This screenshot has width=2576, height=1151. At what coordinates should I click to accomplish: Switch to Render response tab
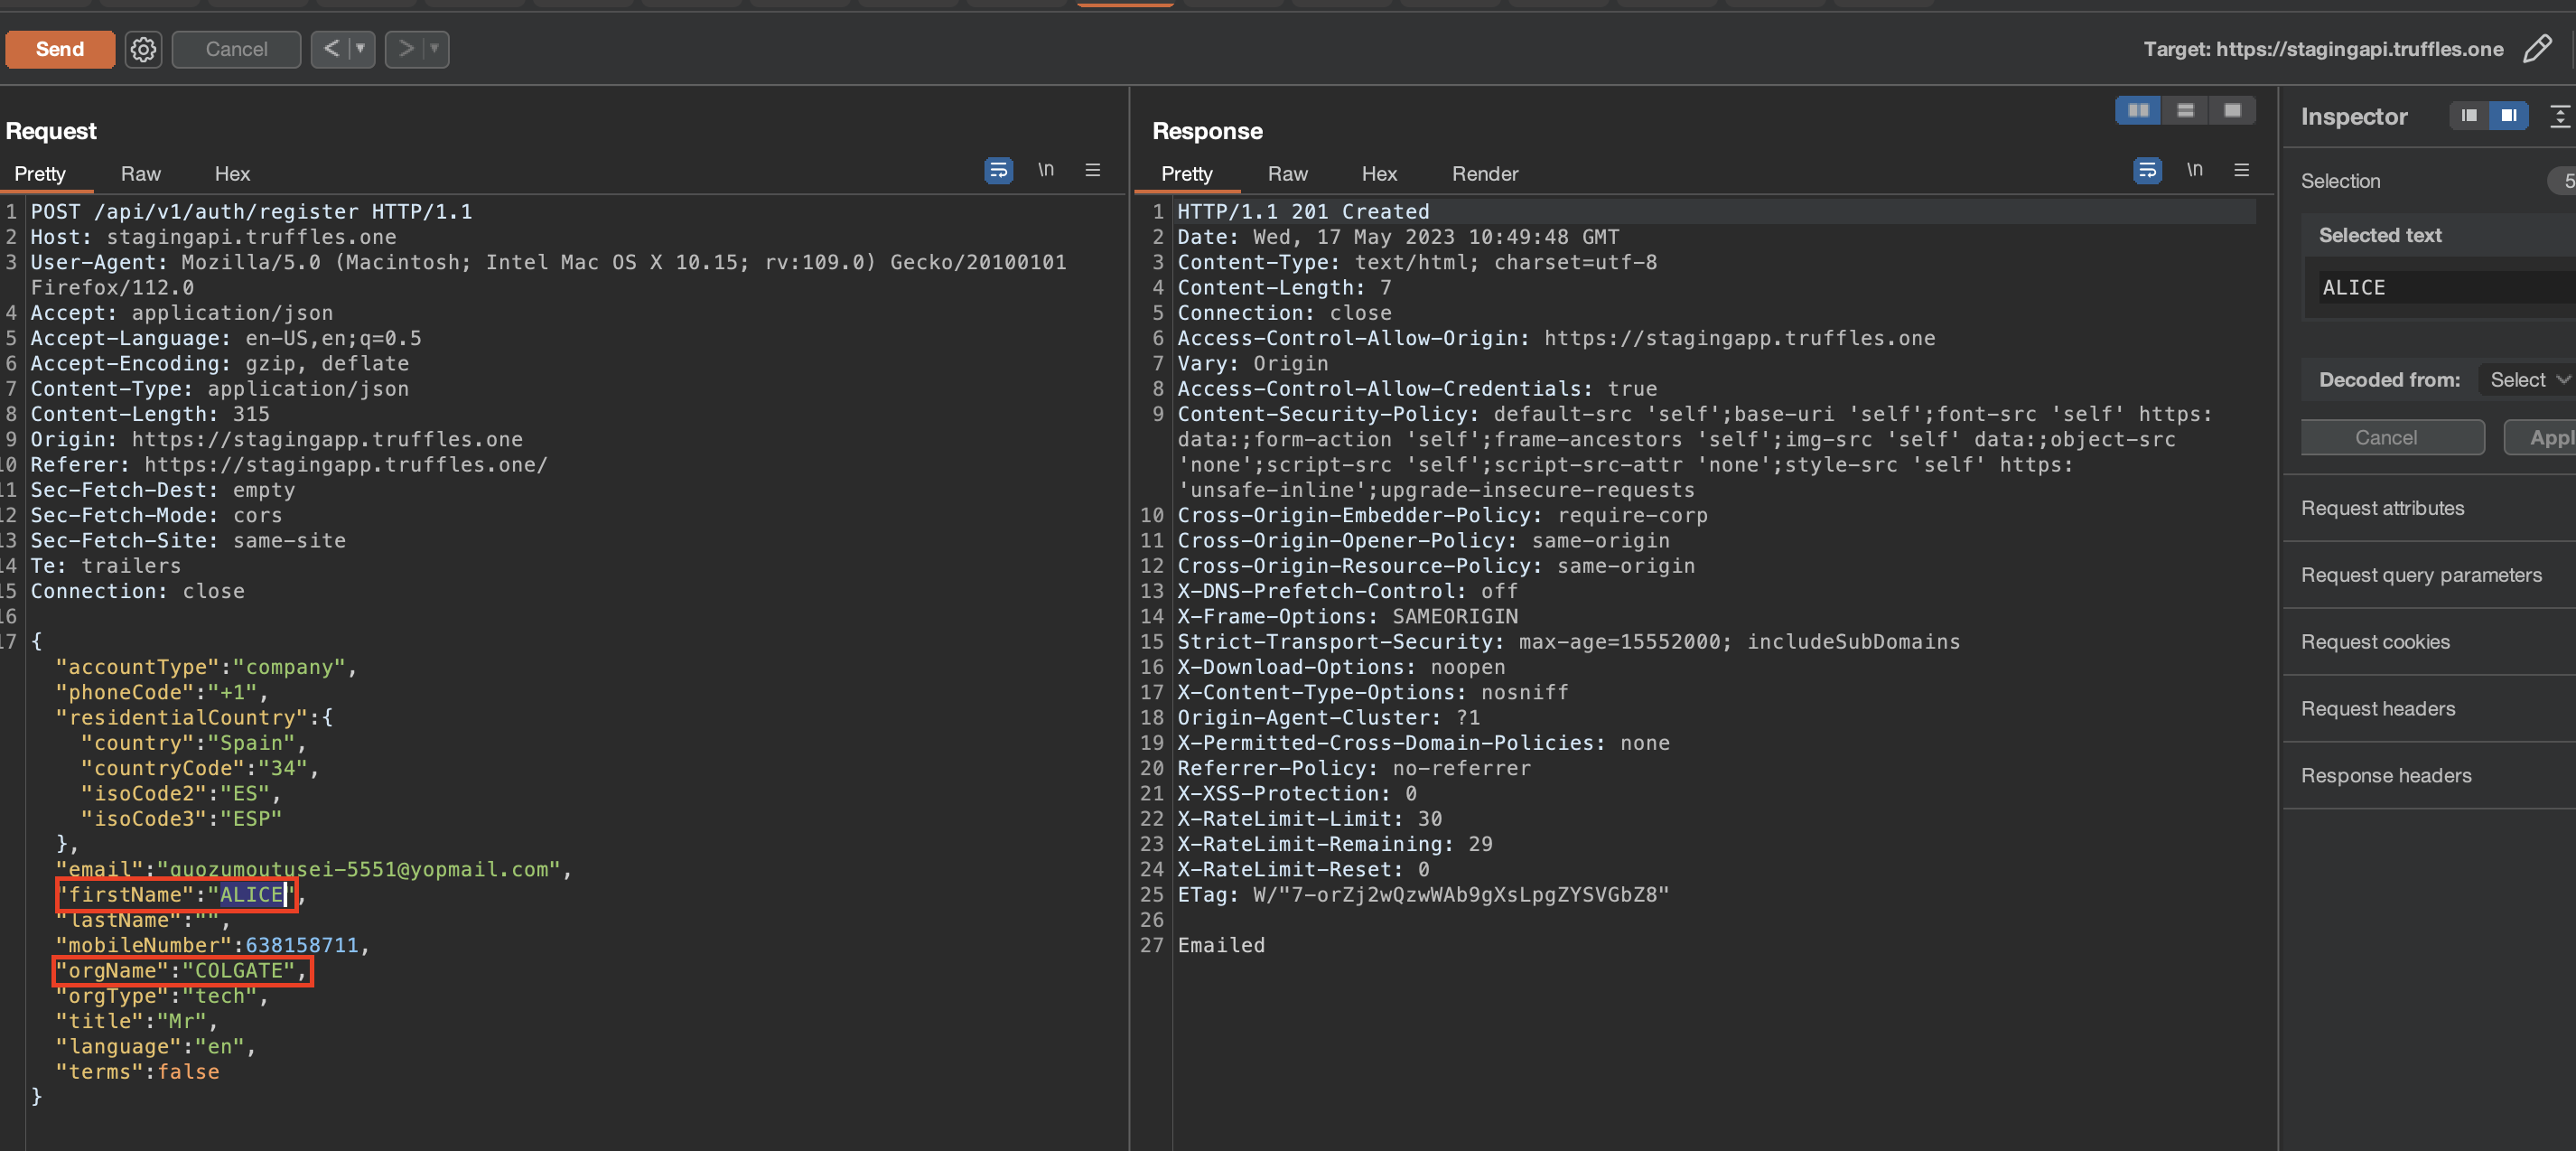click(x=1487, y=173)
